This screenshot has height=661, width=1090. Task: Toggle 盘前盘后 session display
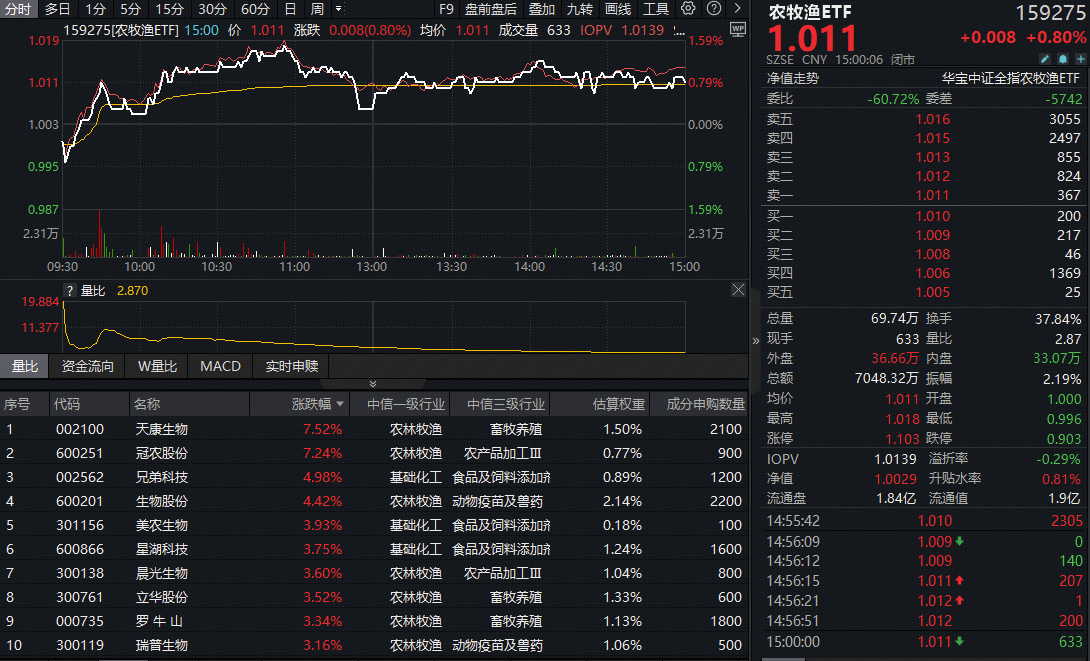491,9
